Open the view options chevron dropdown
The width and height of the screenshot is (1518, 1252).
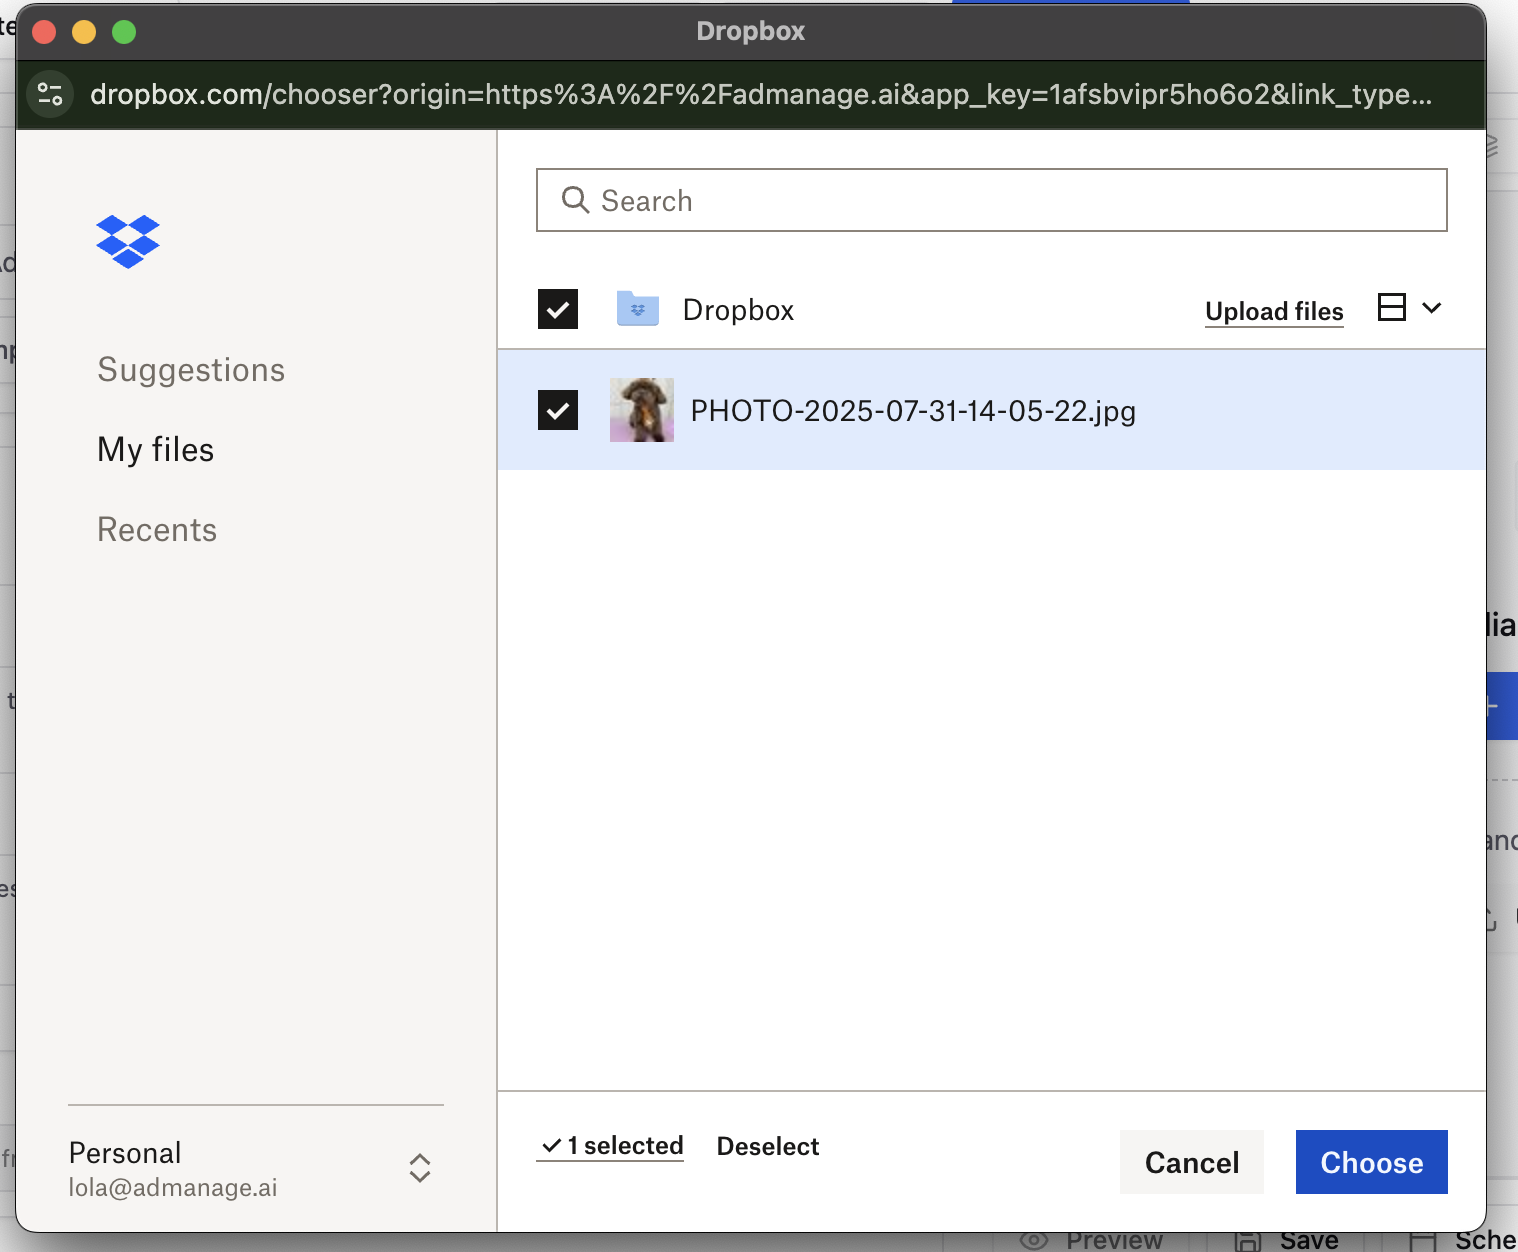coord(1432,307)
